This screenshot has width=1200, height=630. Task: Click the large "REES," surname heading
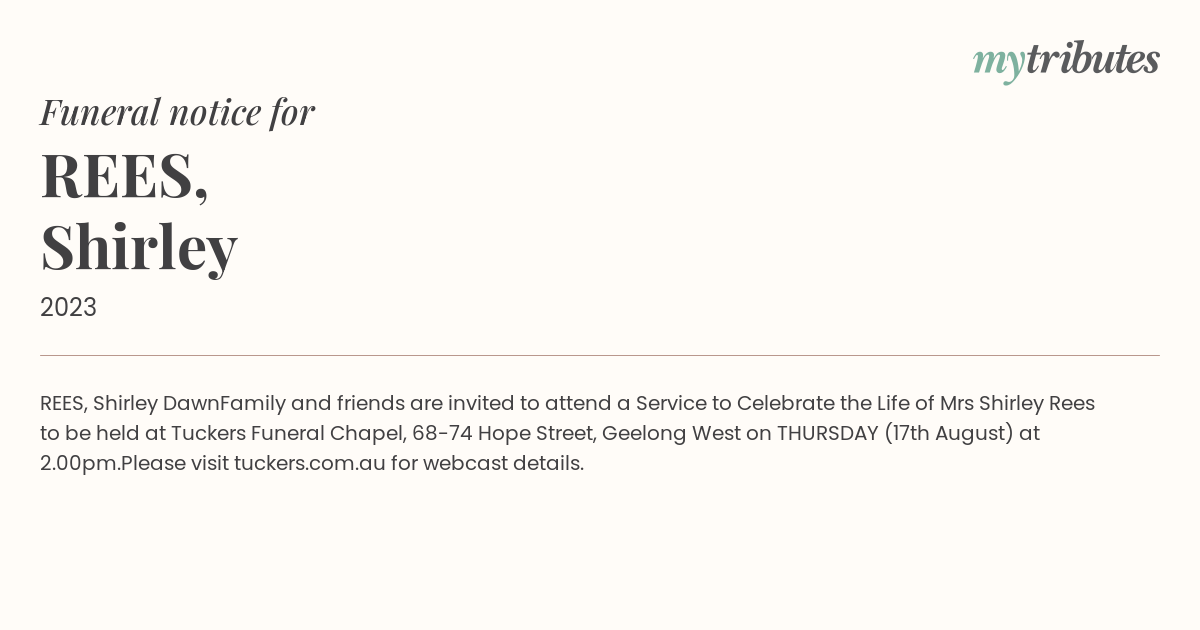tap(125, 175)
